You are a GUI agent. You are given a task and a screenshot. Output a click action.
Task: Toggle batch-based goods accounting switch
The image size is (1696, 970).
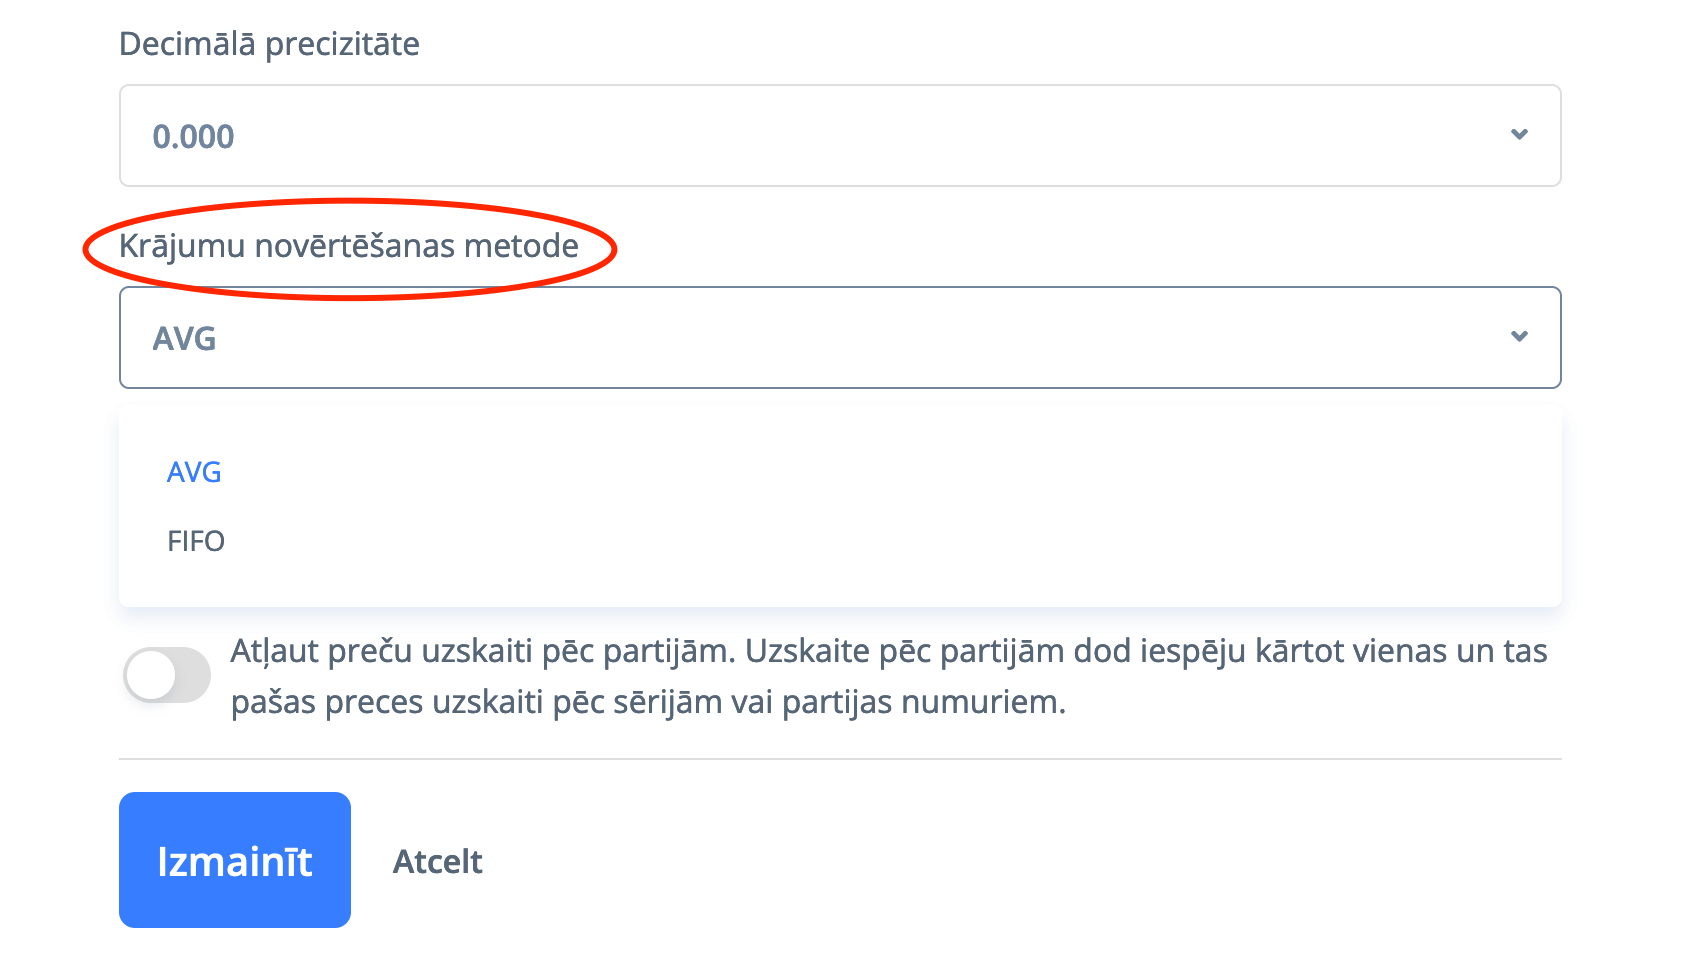click(x=166, y=675)
